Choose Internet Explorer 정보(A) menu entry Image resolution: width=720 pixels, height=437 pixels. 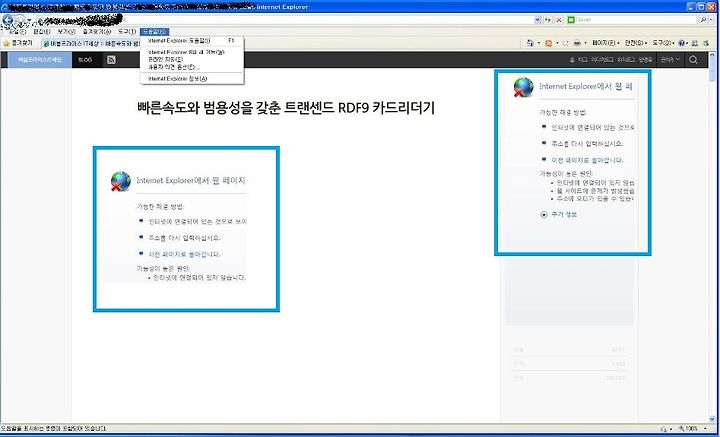pos(192,79)
